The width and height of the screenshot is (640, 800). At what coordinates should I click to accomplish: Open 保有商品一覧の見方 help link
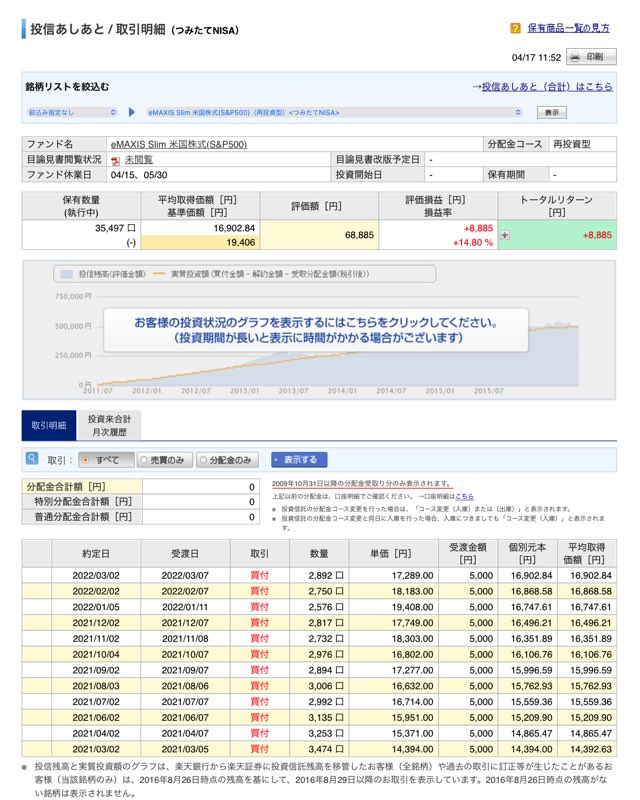click(x=568, y=29)
